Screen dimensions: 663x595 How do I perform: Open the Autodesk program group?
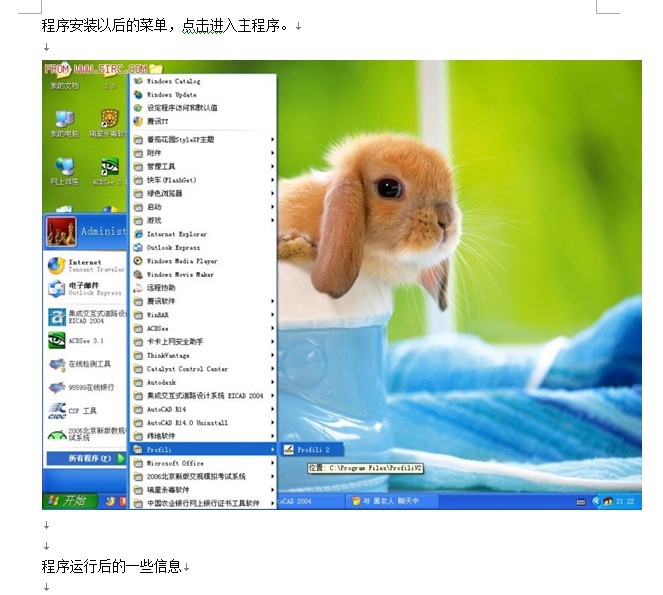click(x=203, y=382)
